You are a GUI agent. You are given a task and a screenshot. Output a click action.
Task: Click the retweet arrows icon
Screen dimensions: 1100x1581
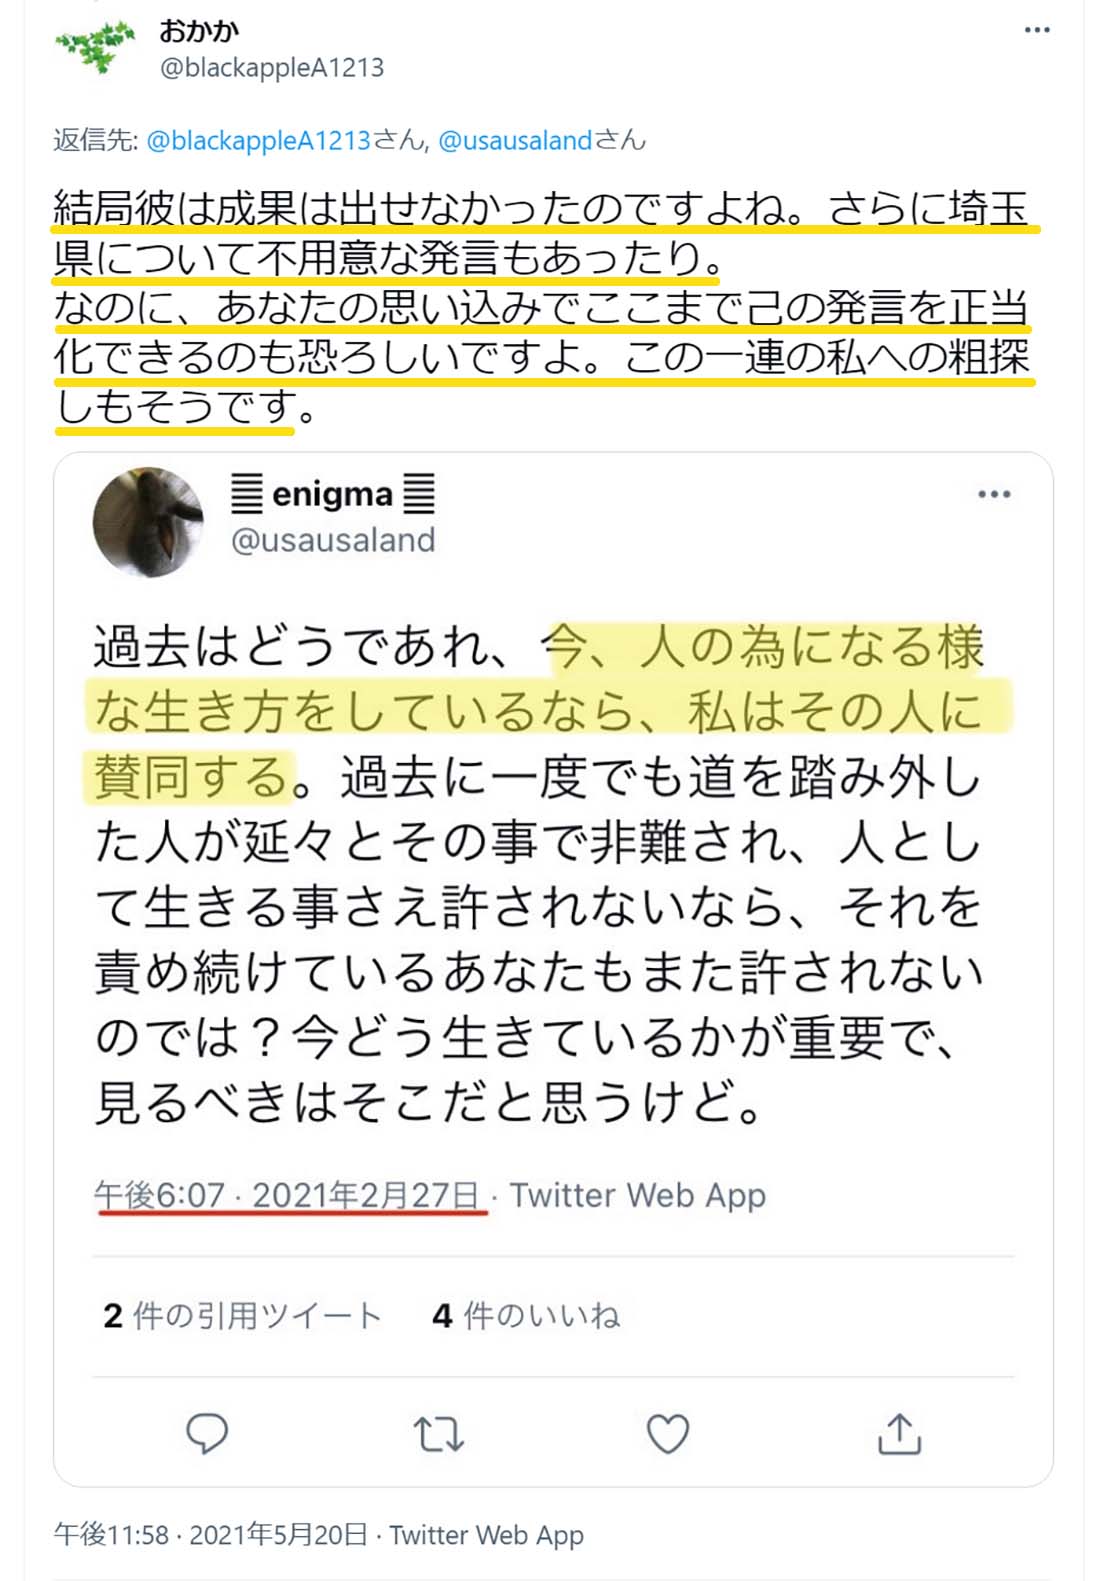[x=438, y=1434]
